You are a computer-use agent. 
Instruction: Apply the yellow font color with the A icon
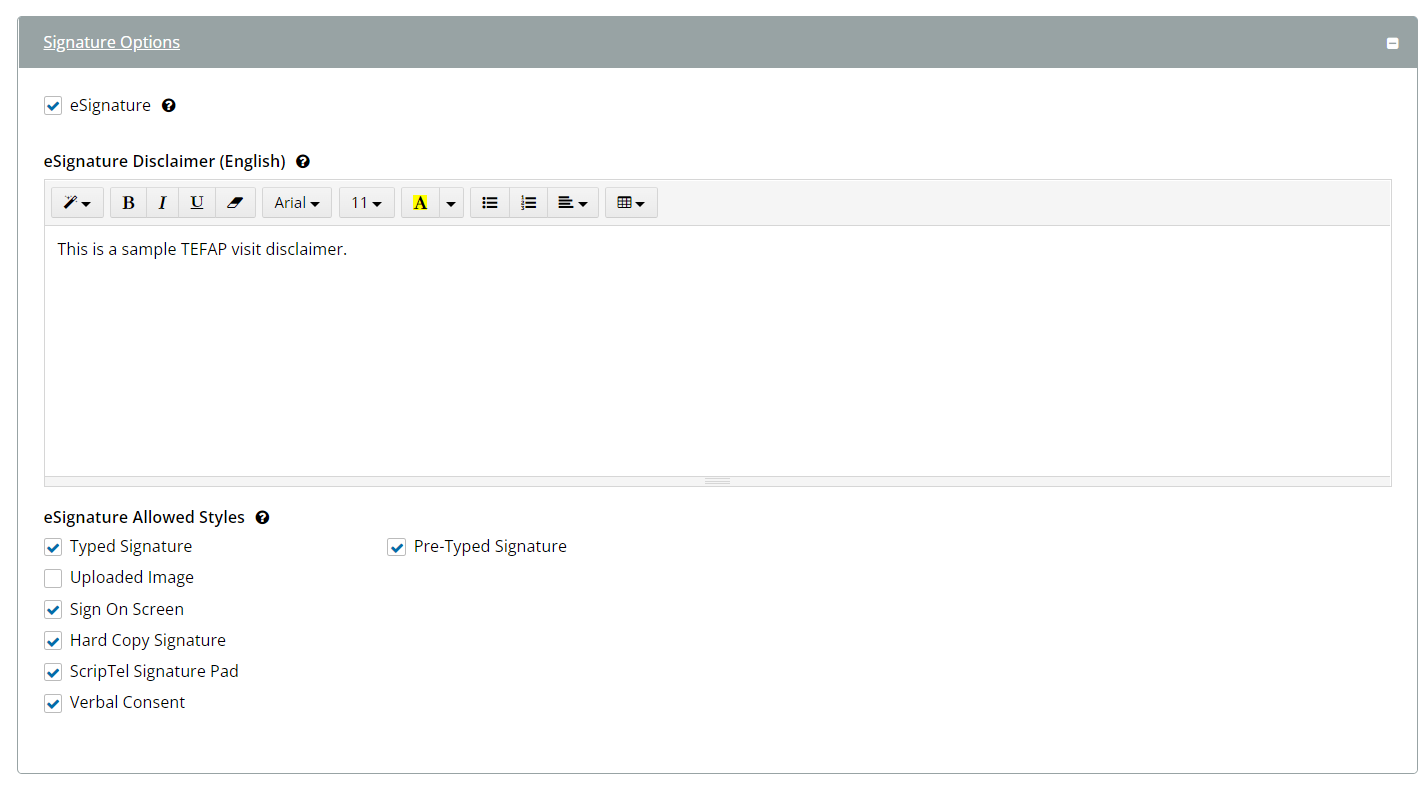click(x=420, y=202)
